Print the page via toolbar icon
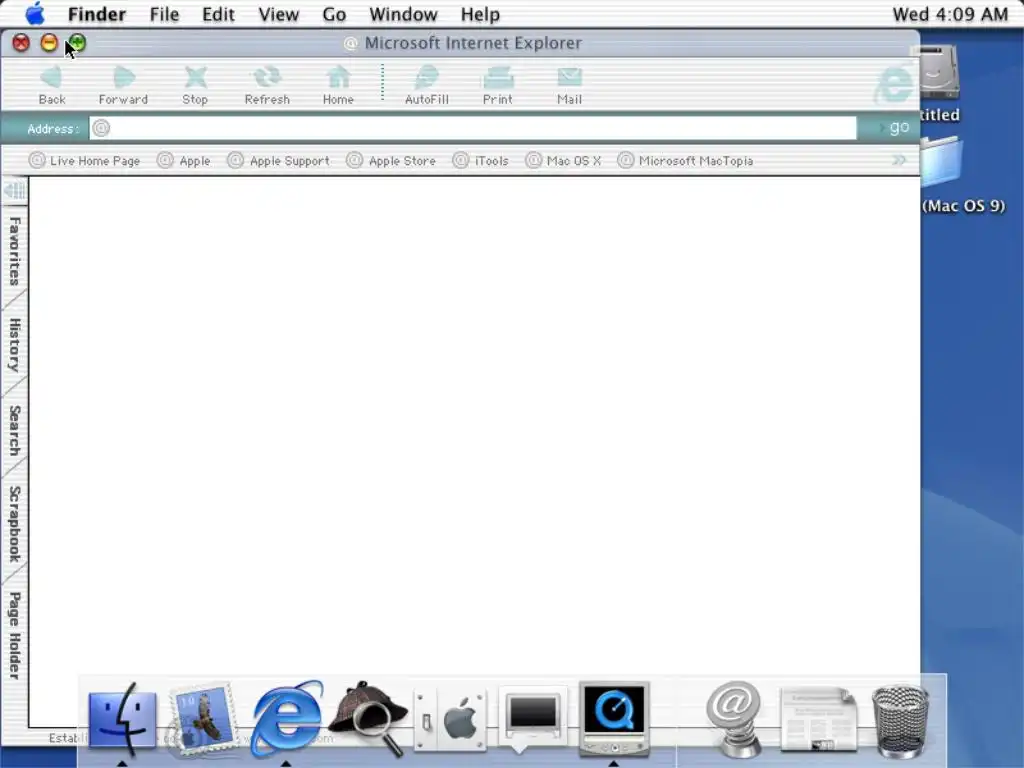 (498, 84)
